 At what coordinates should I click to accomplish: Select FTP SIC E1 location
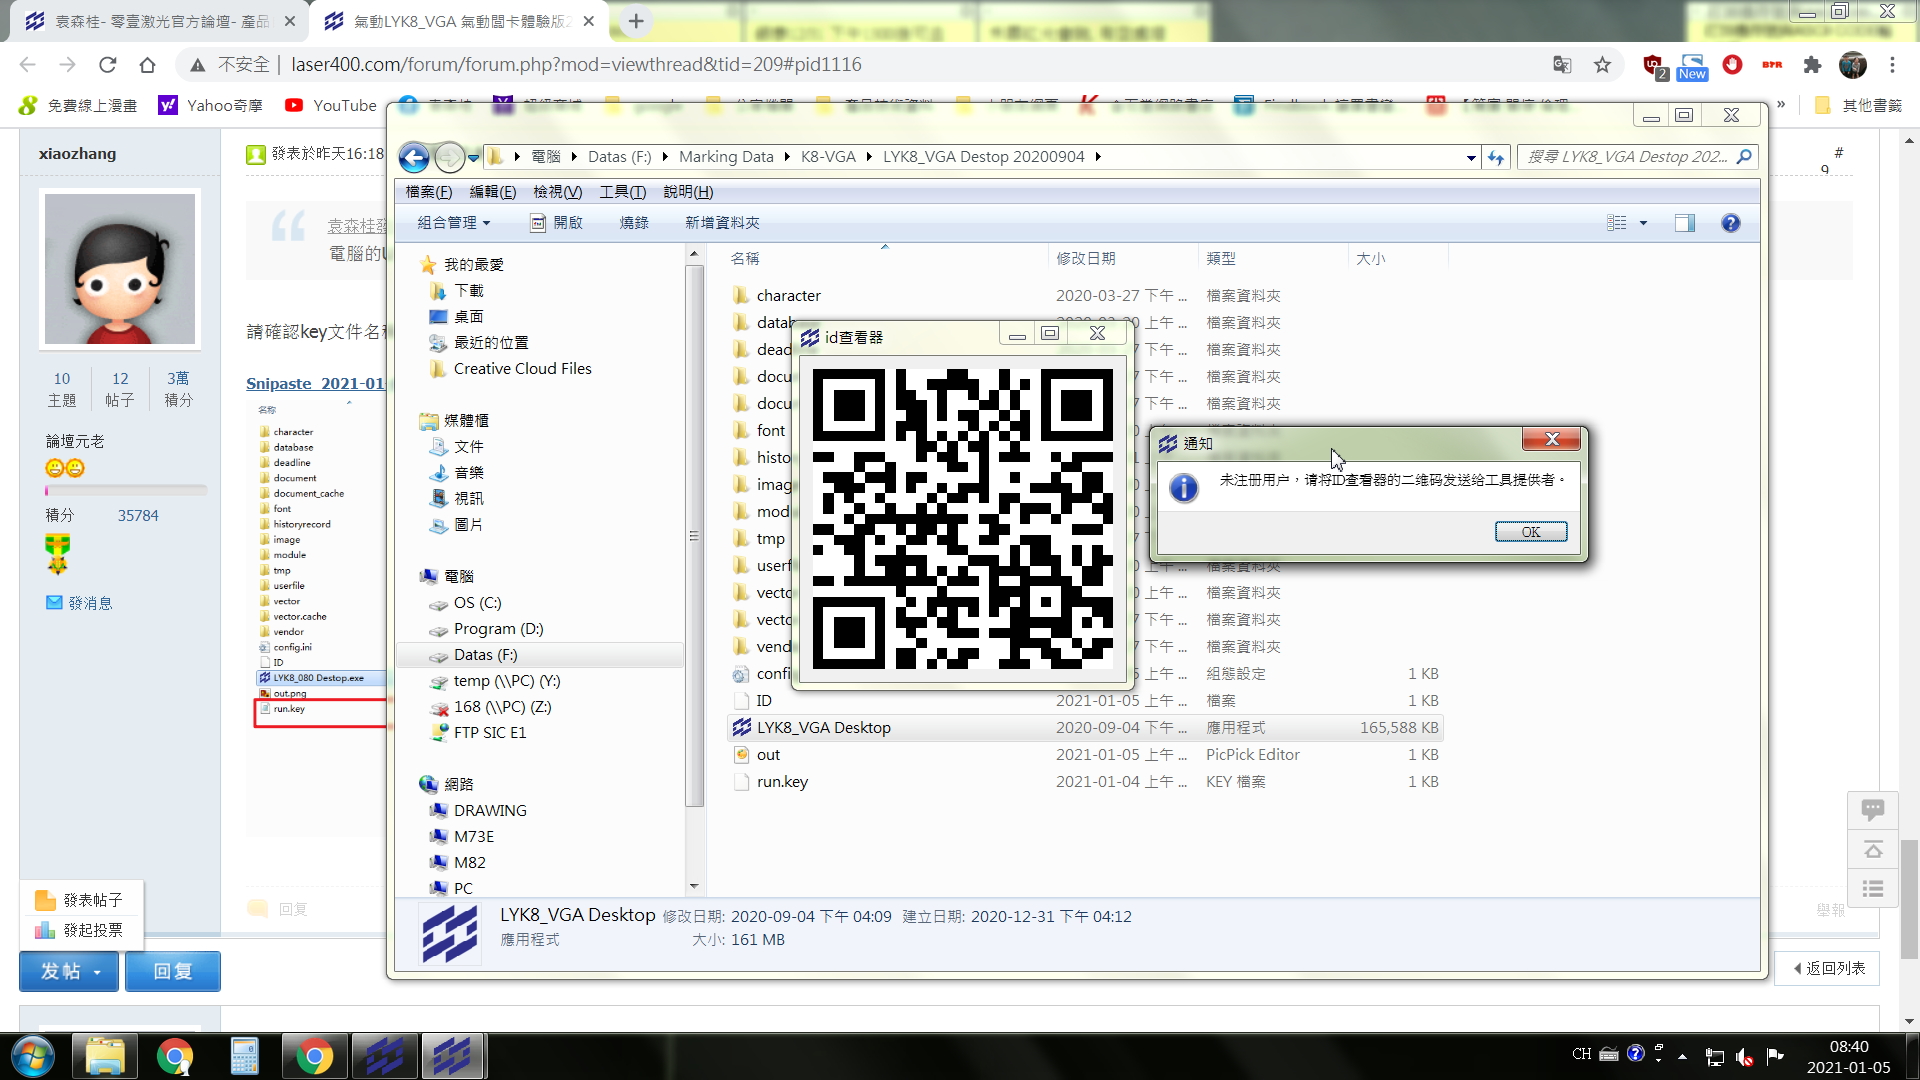pyautogui.click(x=489, y=733)
